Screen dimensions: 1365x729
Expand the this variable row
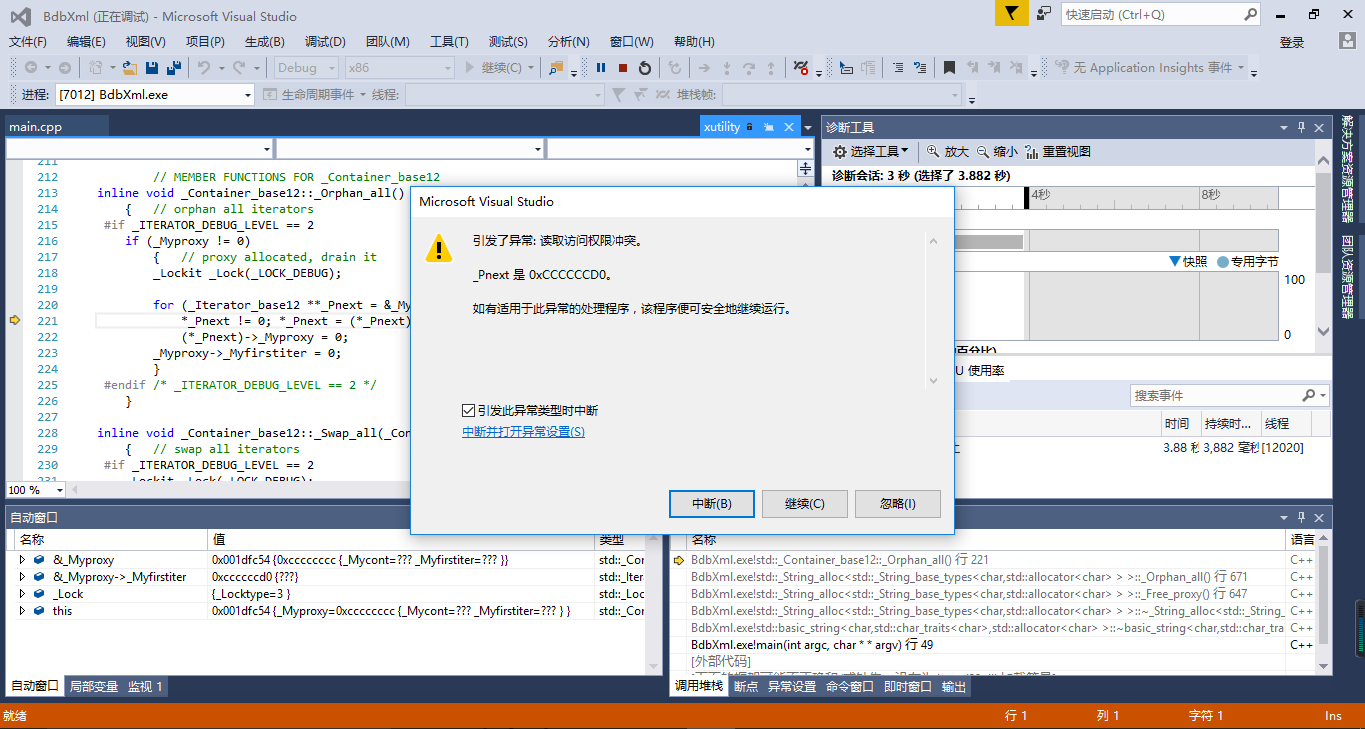(x=22, y=612)
